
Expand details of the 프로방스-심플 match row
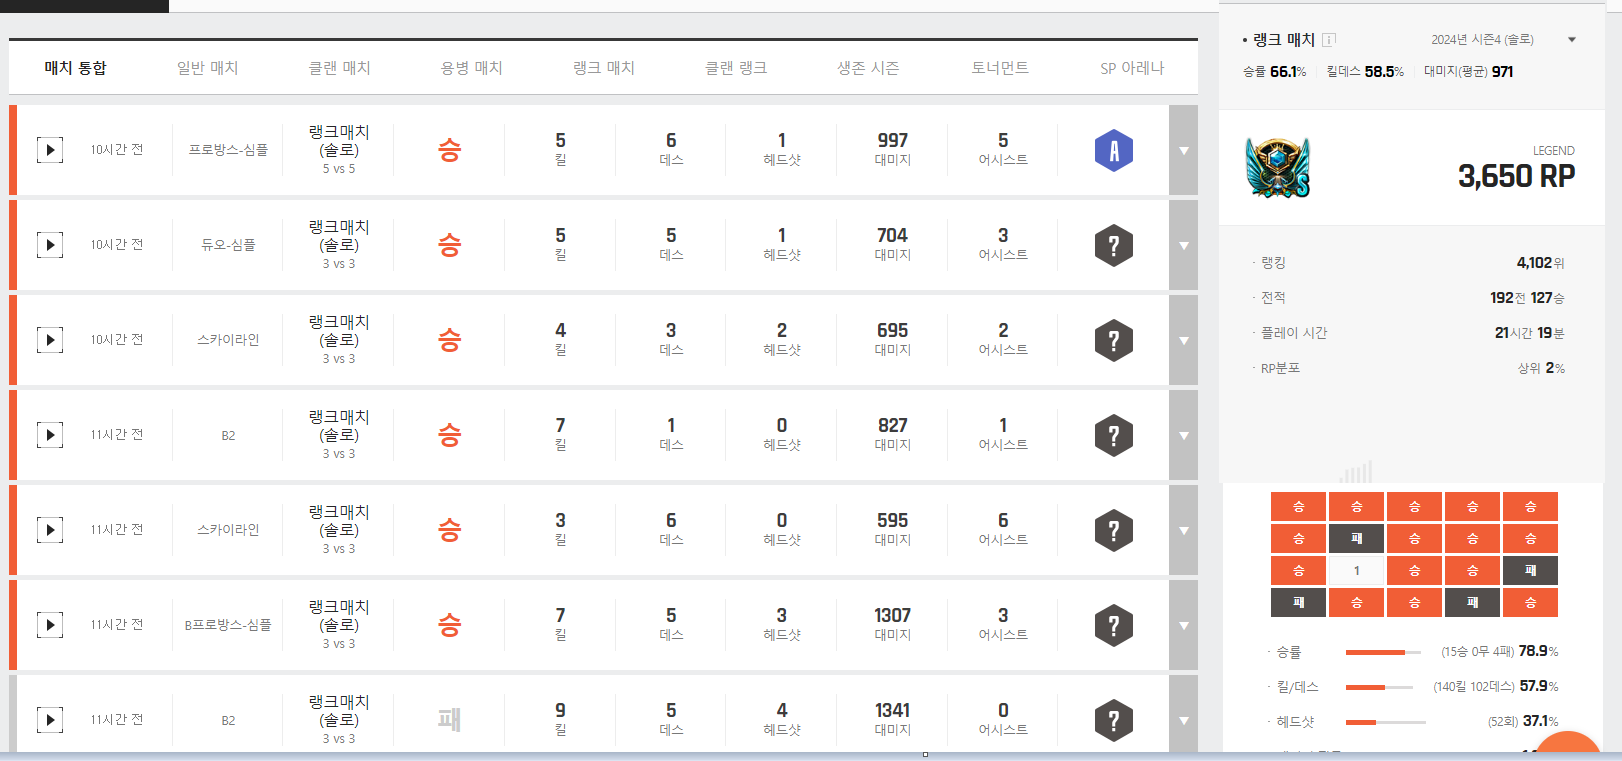[1183, 151]
